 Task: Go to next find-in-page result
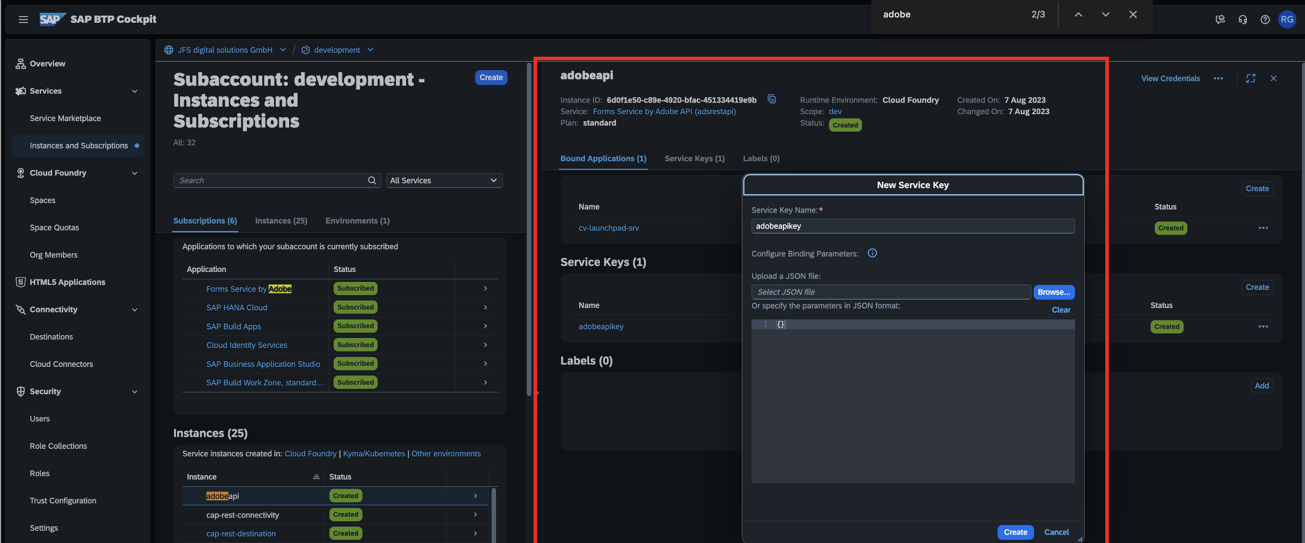(1105, 15)
